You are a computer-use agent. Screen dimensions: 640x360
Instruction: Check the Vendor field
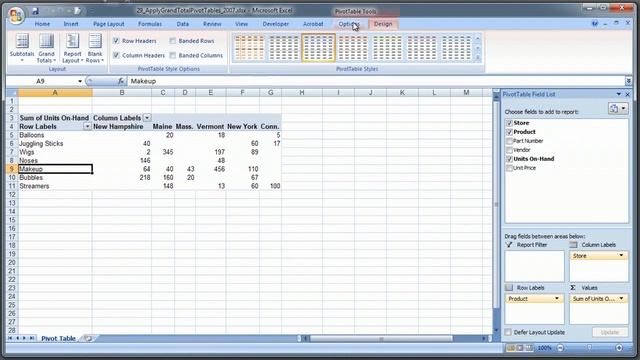click(509, 150)
